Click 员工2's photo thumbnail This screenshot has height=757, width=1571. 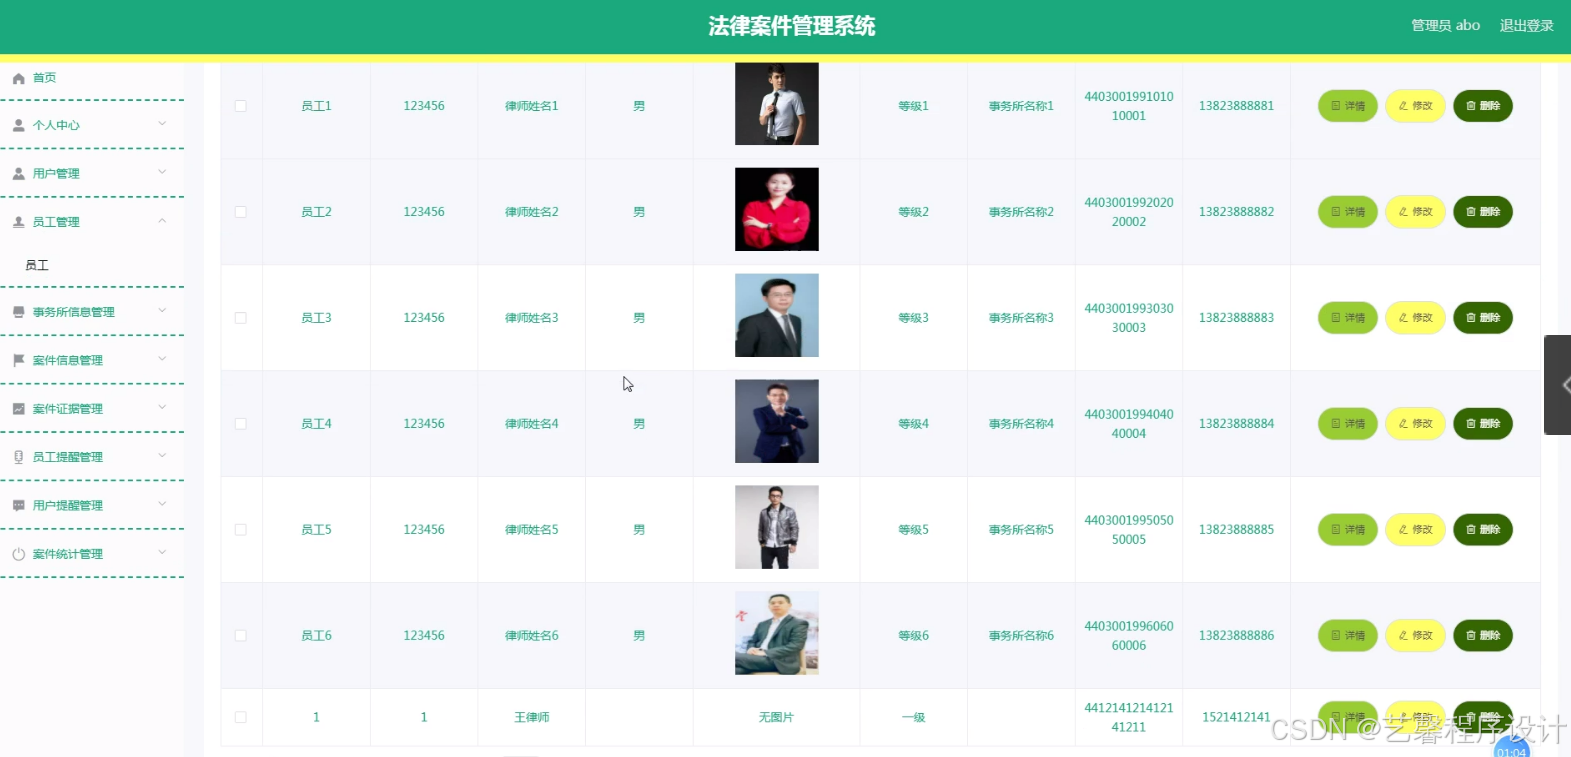click(776, 209)
